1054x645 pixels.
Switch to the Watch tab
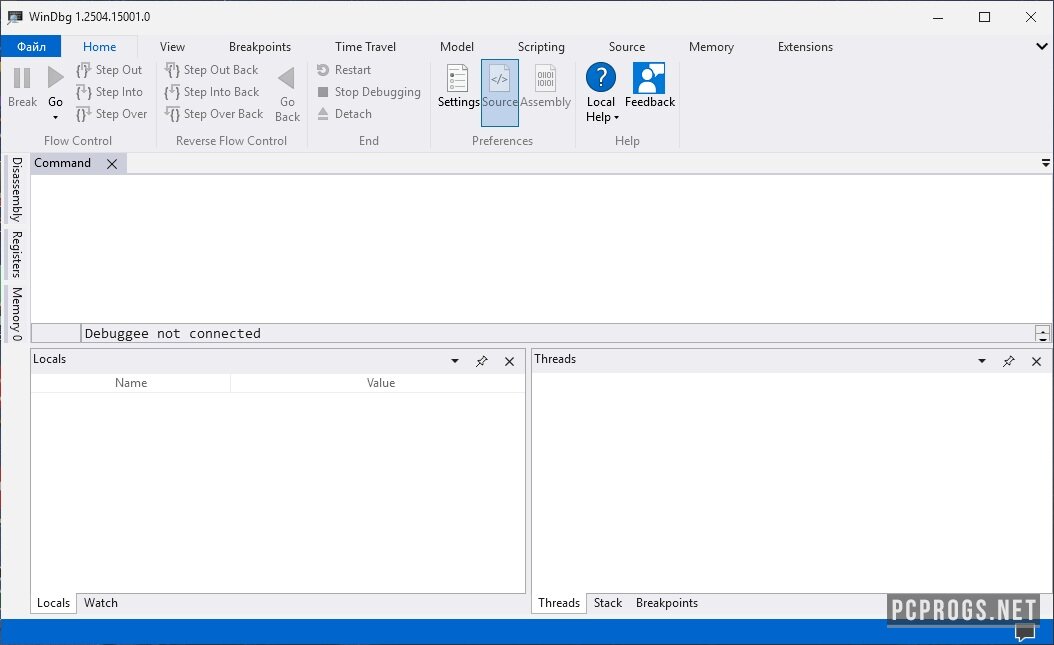(x=101, y=603)
